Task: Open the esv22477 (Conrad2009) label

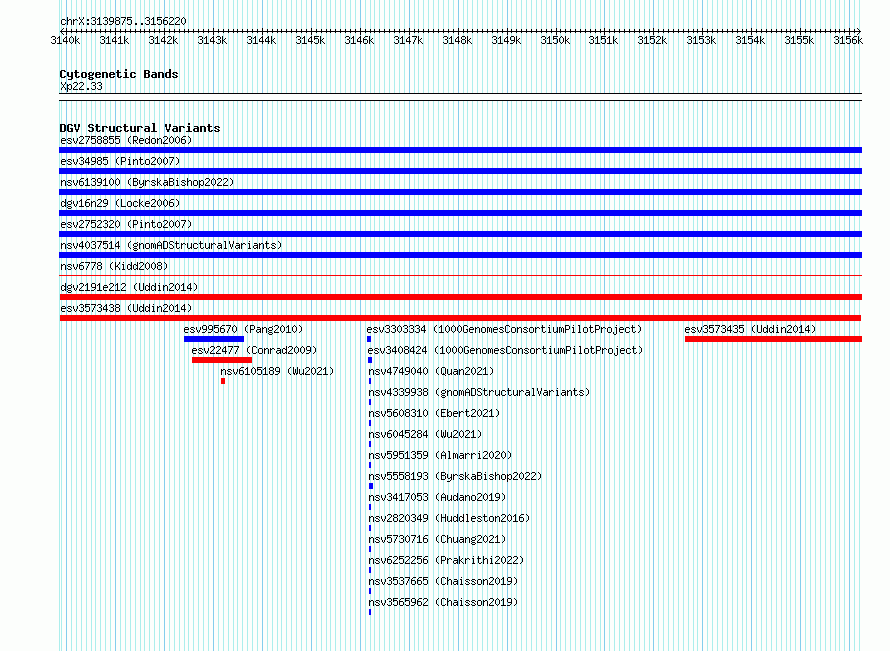Action: (x=254, y=350)
